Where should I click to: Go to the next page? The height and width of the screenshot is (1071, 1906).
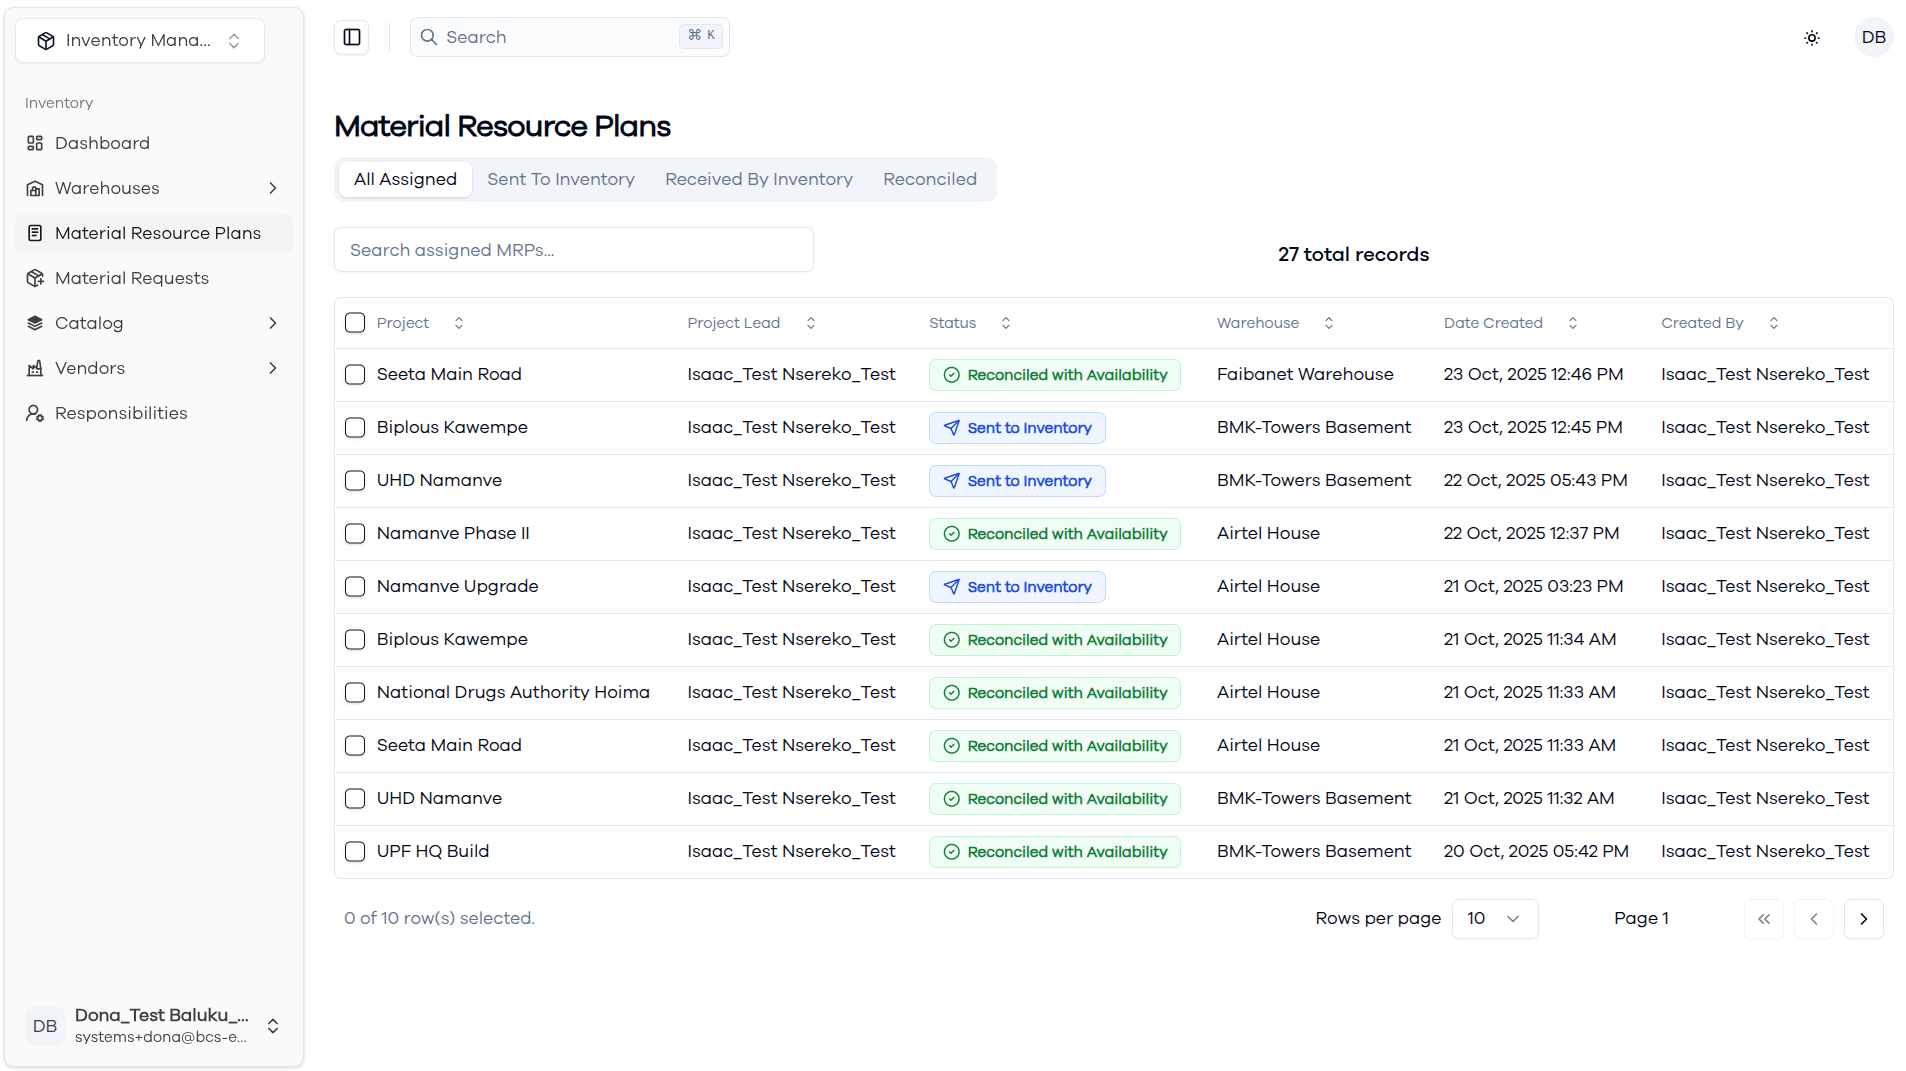[1863, 919]
